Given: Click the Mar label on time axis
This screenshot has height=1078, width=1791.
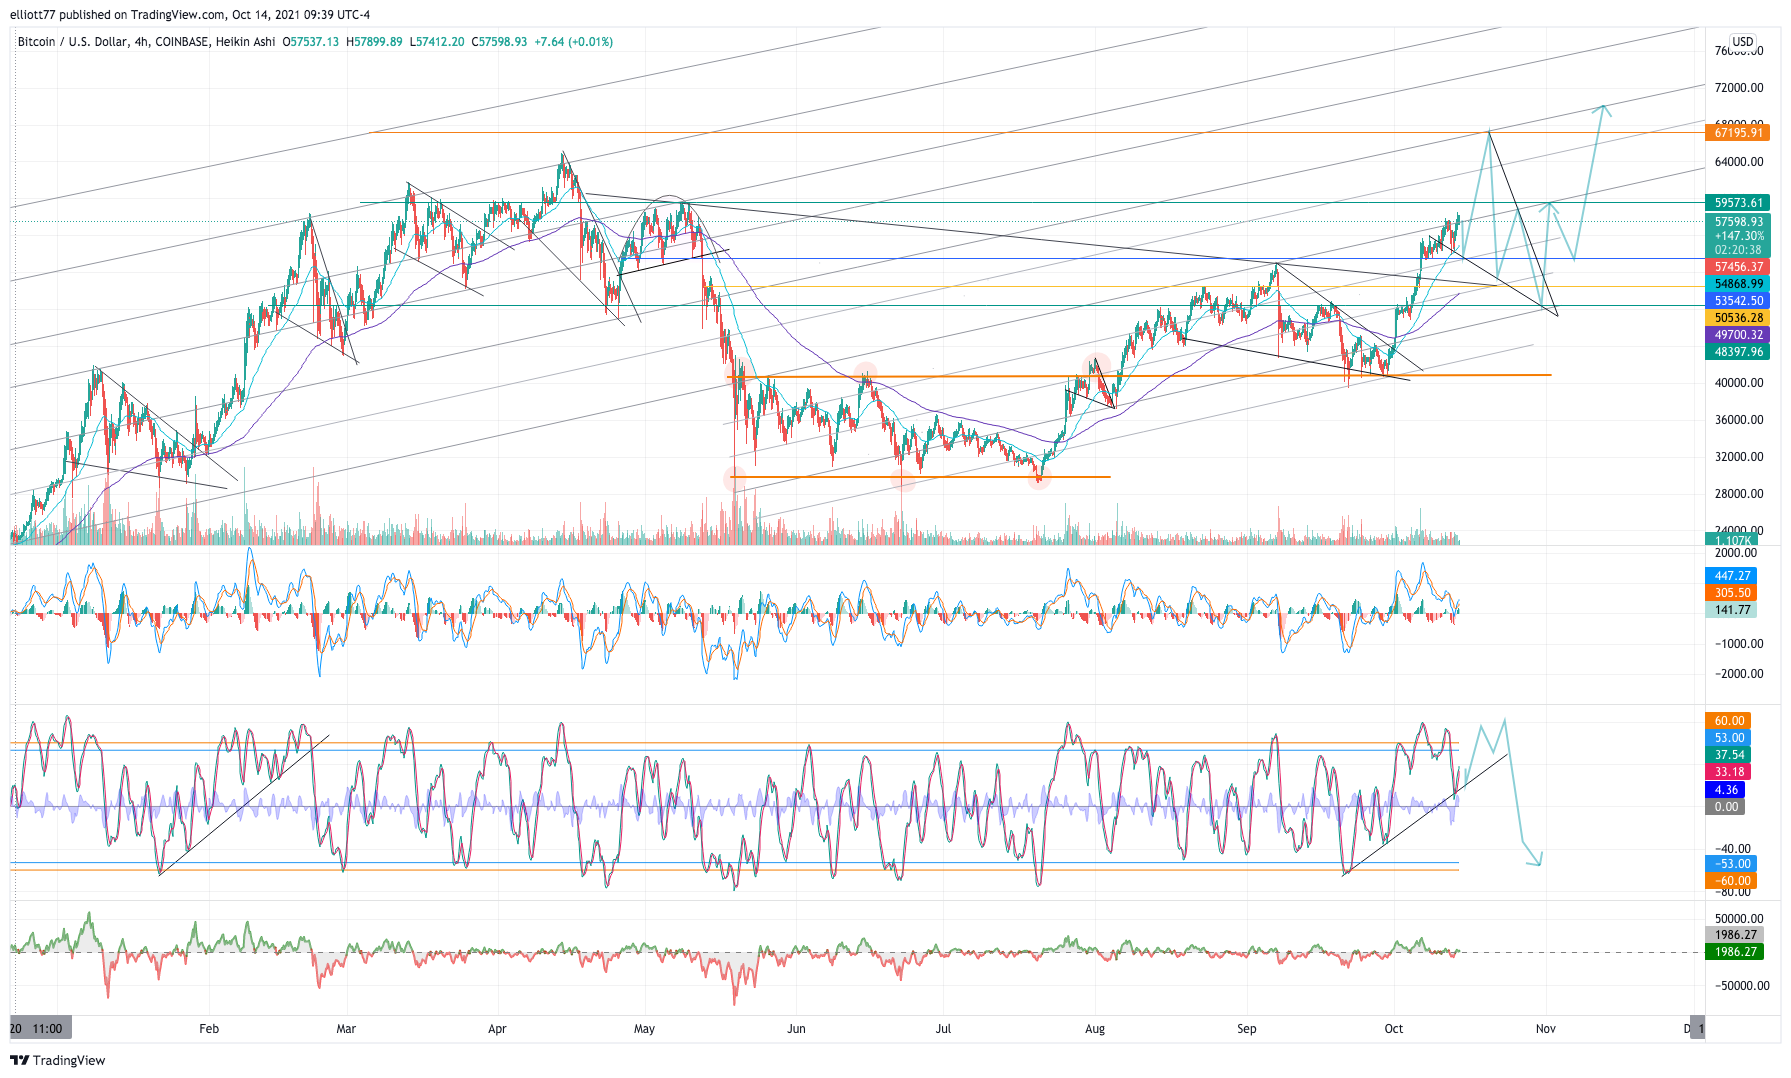Looking at the screenshot, I should (x=346, y=1029).
